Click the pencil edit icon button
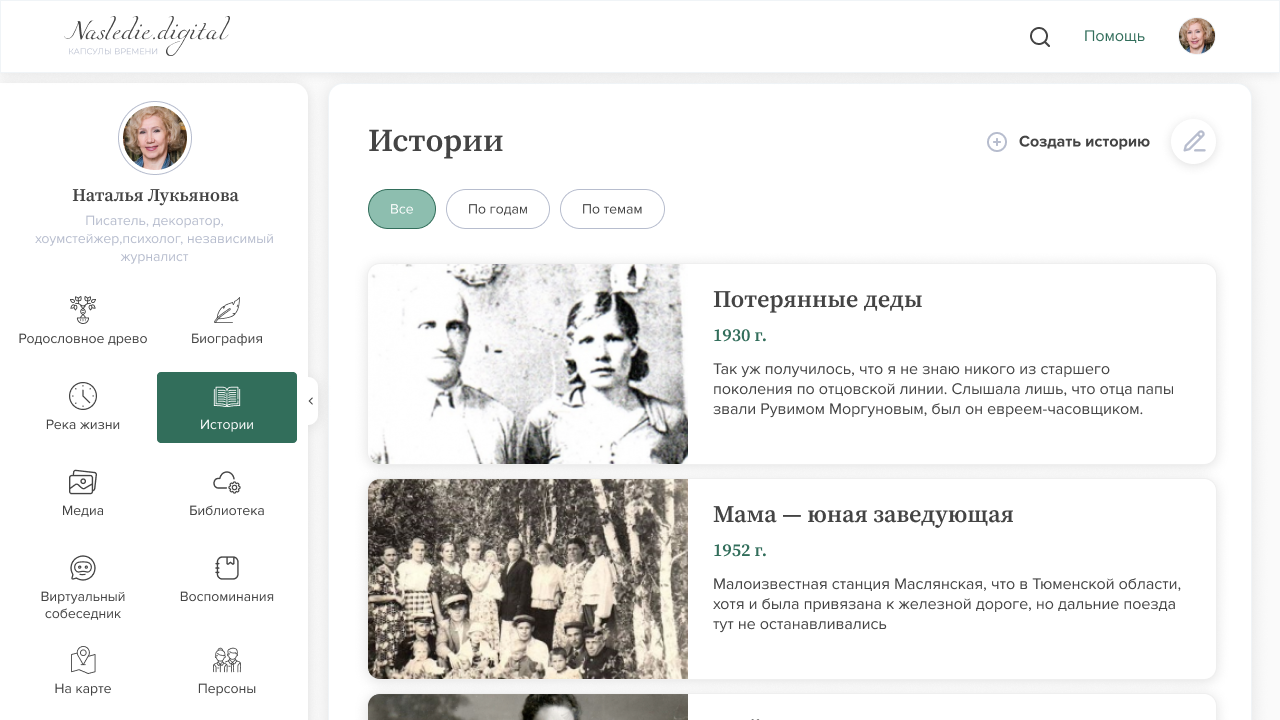Viewport: 1280px width, 720px height. [1194, 141]
